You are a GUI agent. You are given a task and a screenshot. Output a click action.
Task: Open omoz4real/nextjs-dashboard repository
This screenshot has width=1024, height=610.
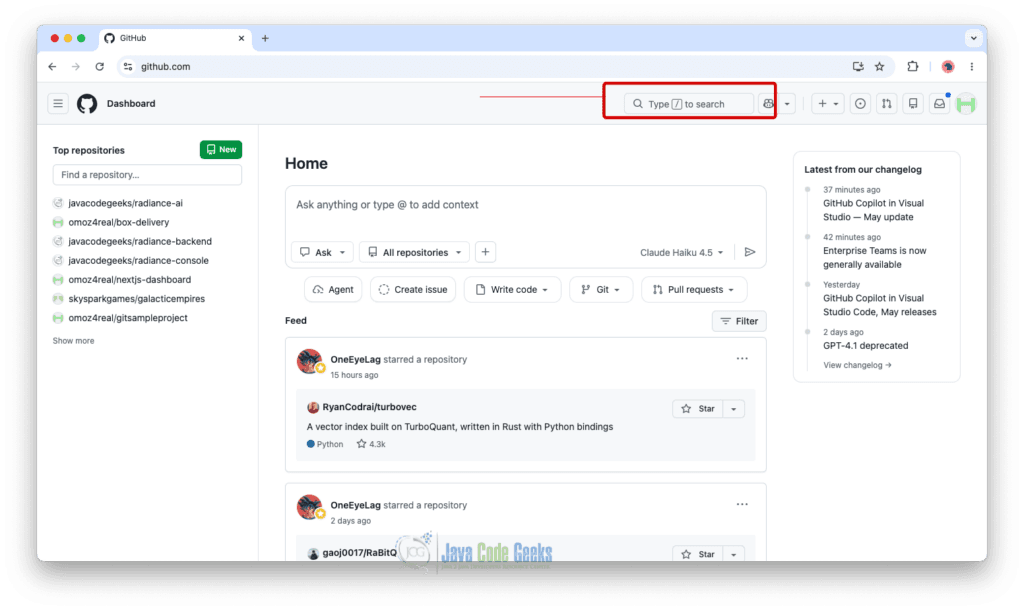(x=130, y=280)
